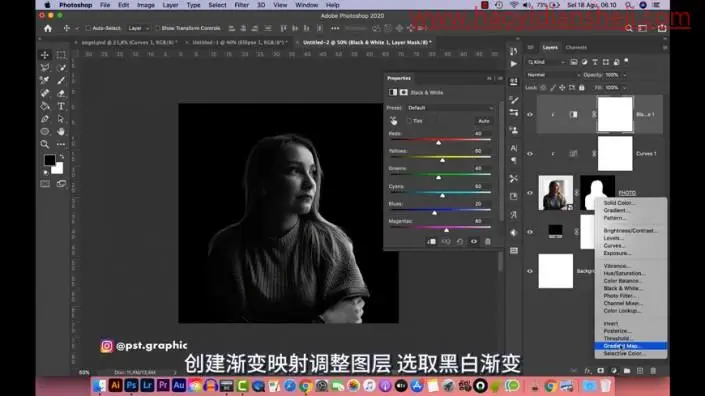Select the Path Selection arrow tool
Screen dimensions: 705x396
point(61,119)
